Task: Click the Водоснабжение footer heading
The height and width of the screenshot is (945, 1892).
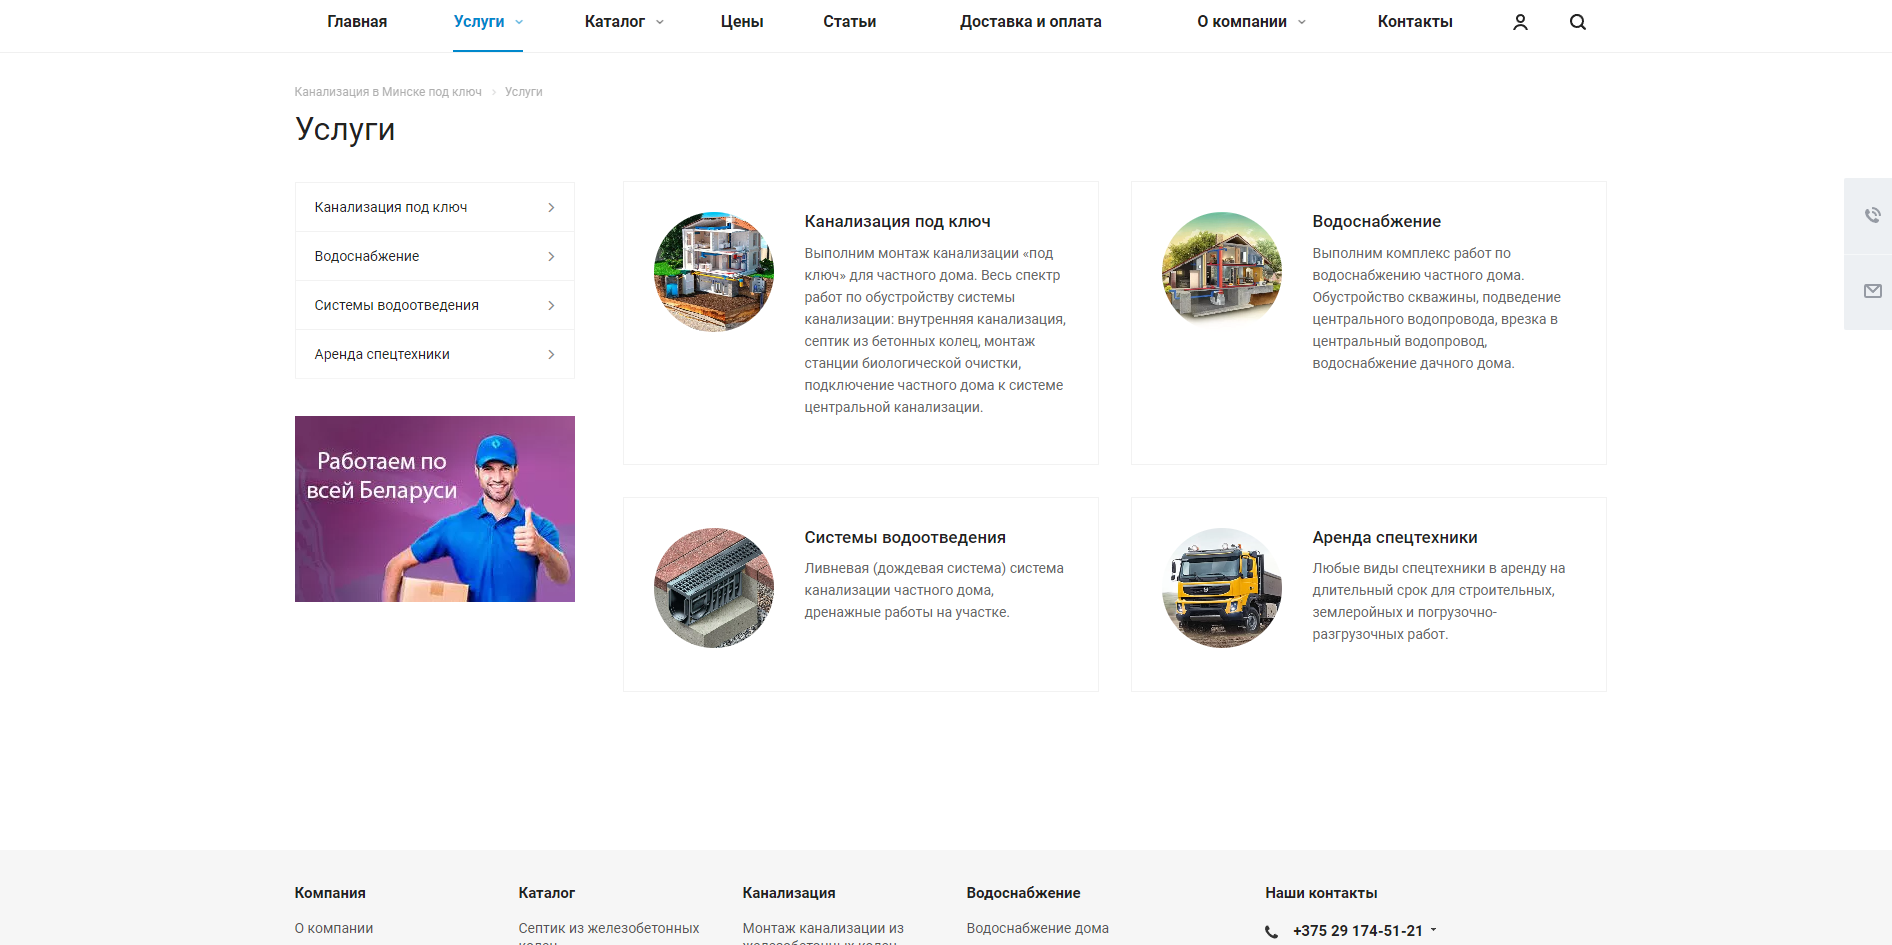Action: pyautogui.click(x=1023, y=893)
